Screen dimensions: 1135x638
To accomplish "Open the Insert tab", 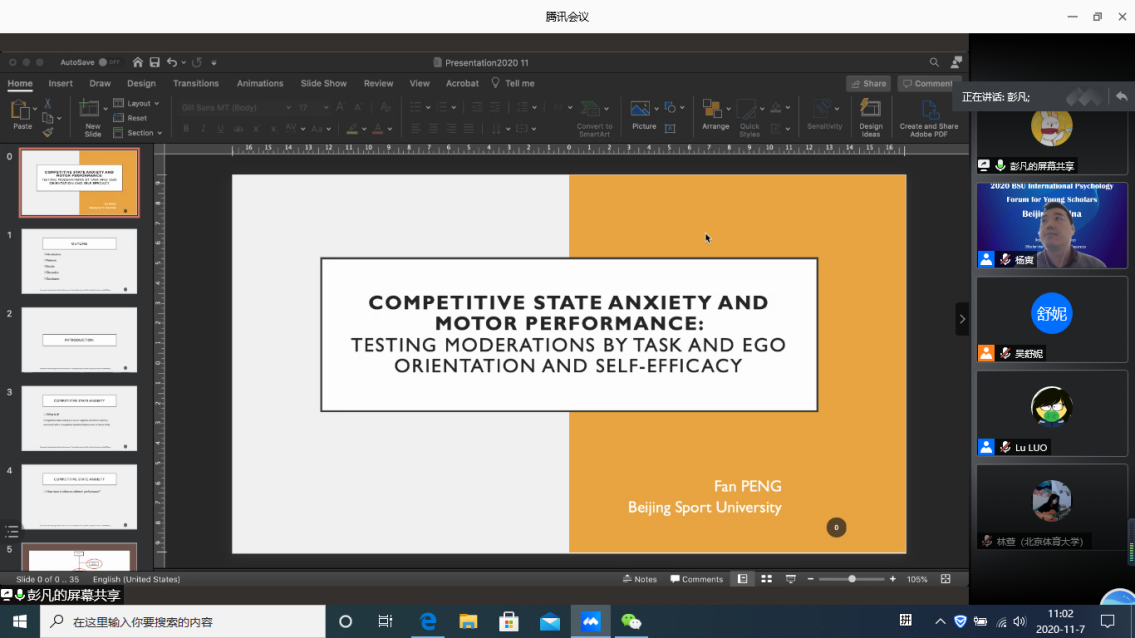I will click(61, 83).
